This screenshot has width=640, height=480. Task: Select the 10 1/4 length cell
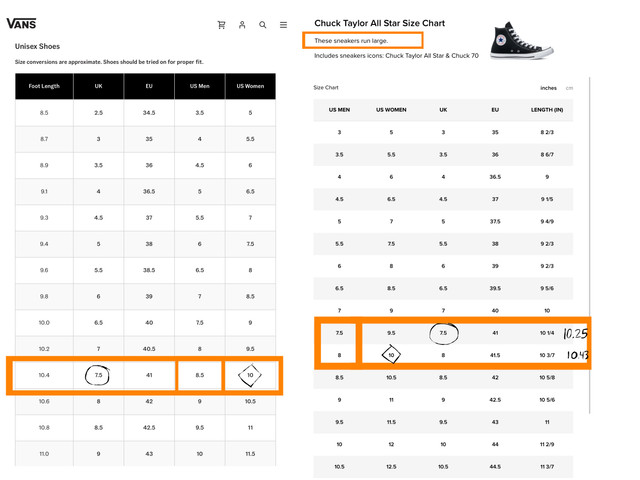547,333
